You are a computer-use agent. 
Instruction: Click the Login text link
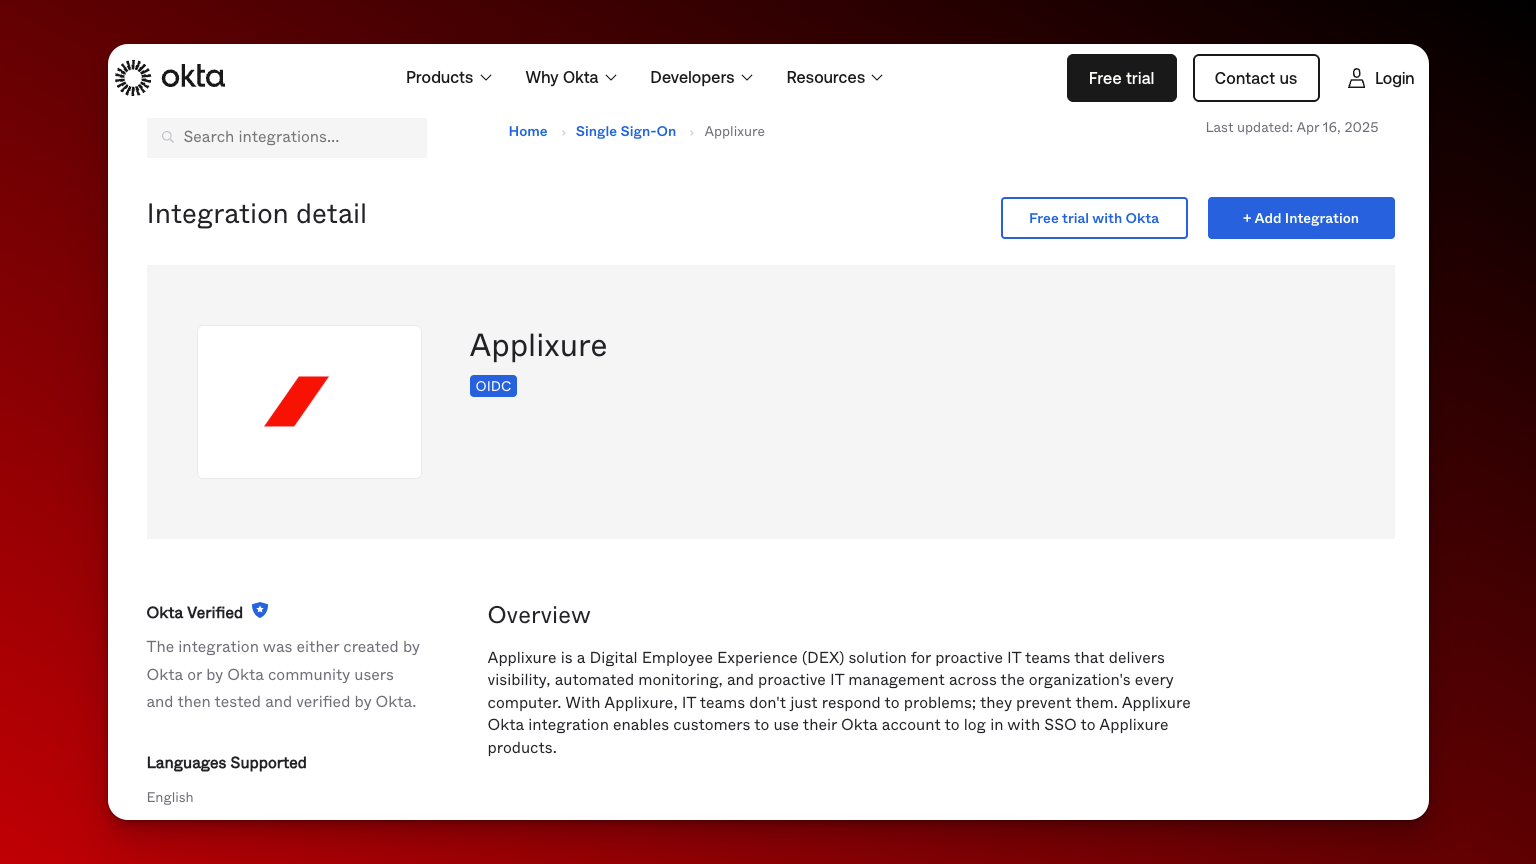pyautogui.click(x=1394, y=78)
